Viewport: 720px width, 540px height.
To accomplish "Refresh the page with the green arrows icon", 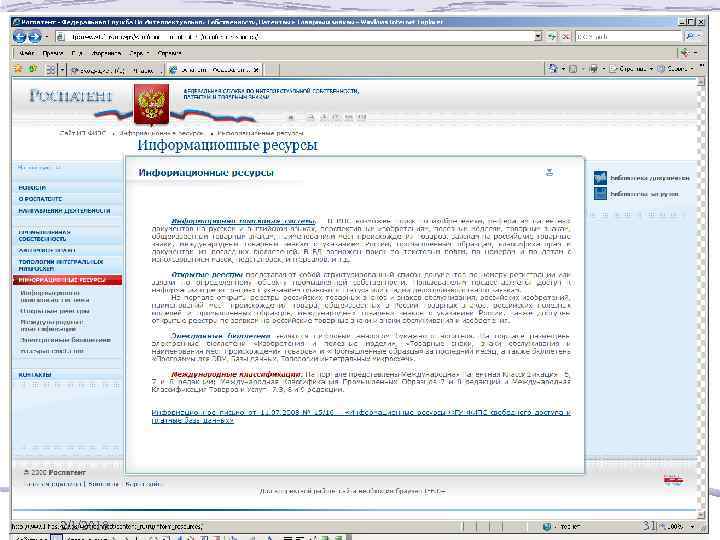I will point(552,36).
